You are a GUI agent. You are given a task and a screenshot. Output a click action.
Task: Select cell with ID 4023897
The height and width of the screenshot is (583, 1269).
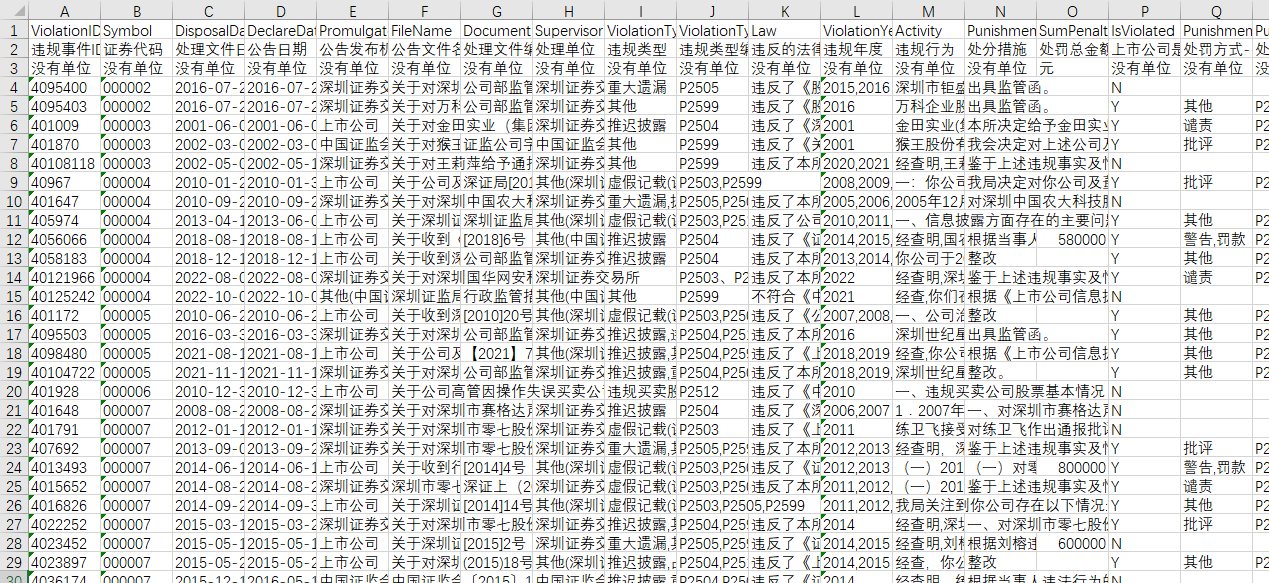point(64,563)
